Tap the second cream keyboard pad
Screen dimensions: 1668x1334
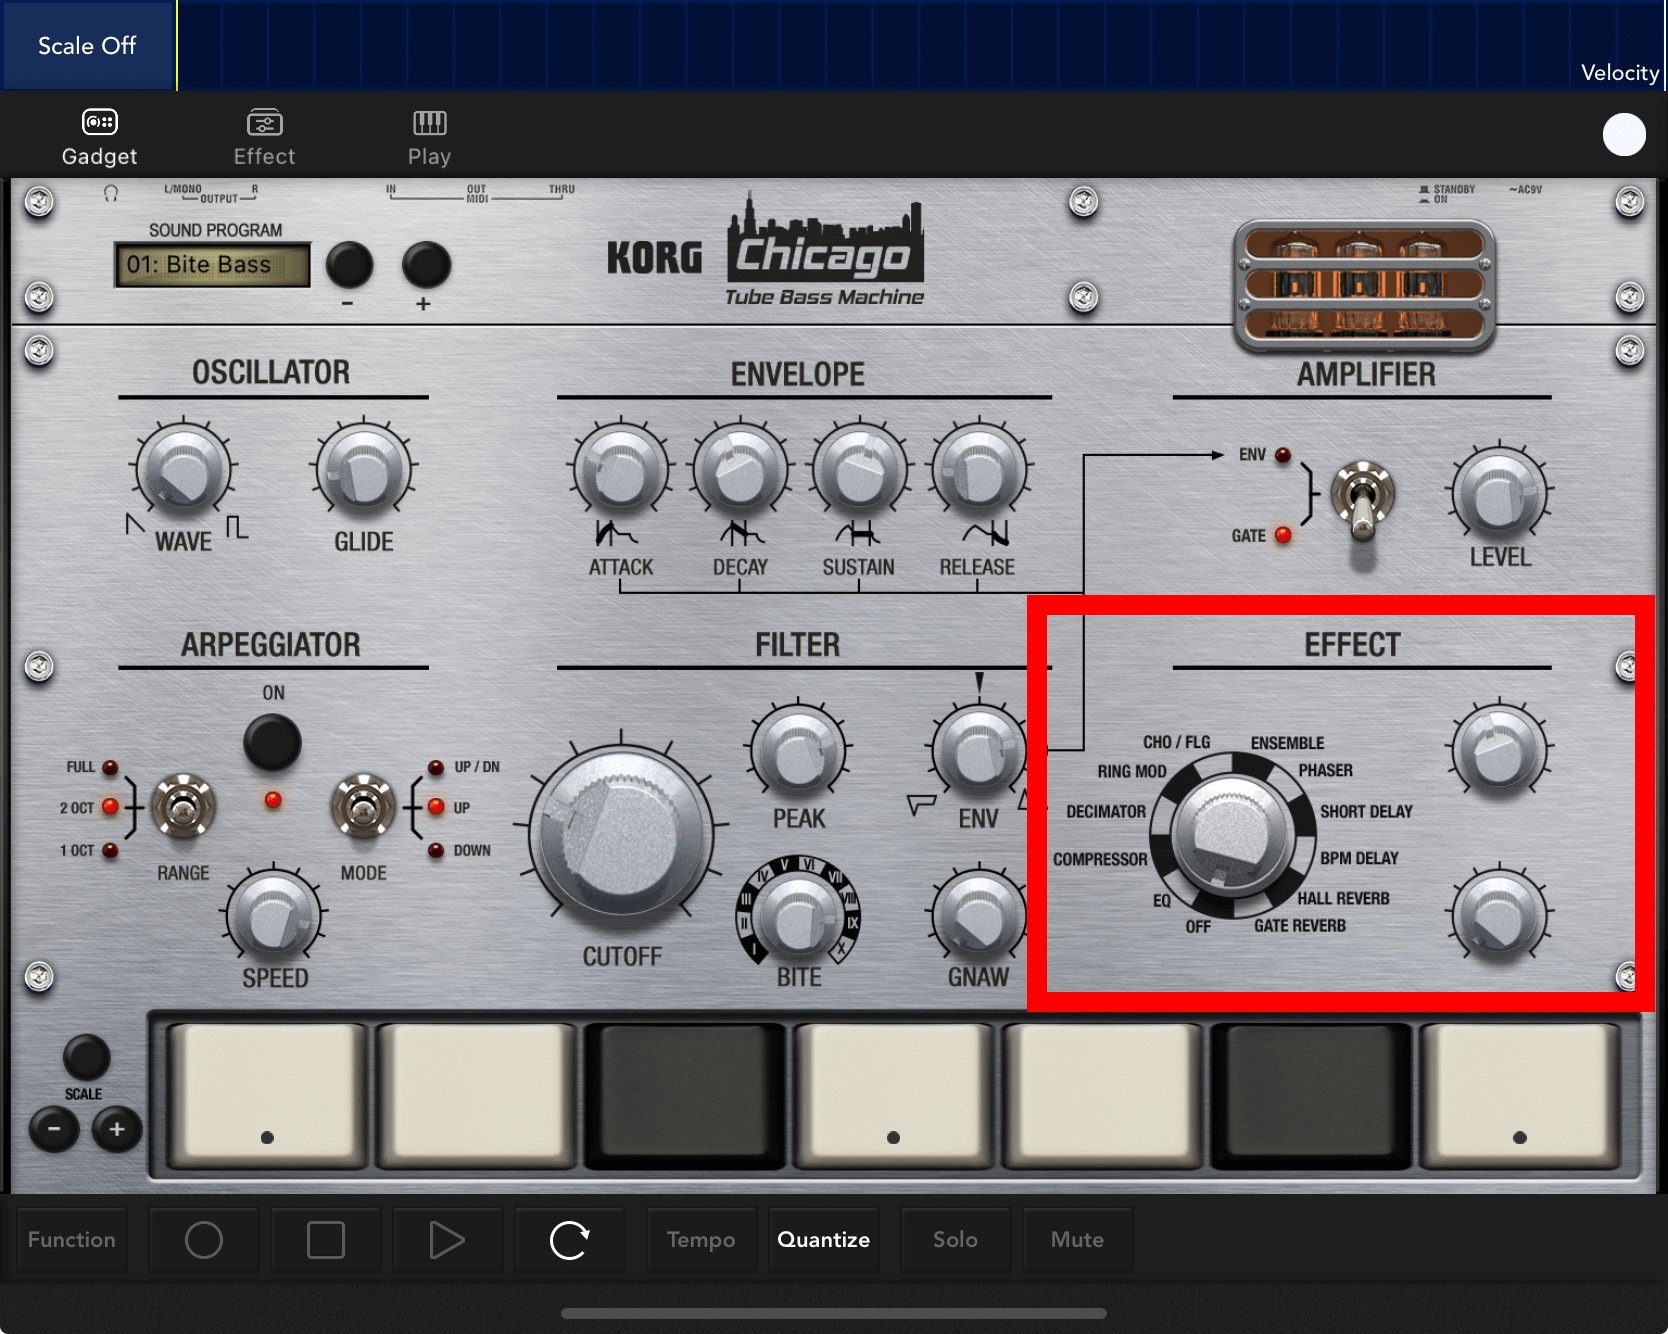476,1094
